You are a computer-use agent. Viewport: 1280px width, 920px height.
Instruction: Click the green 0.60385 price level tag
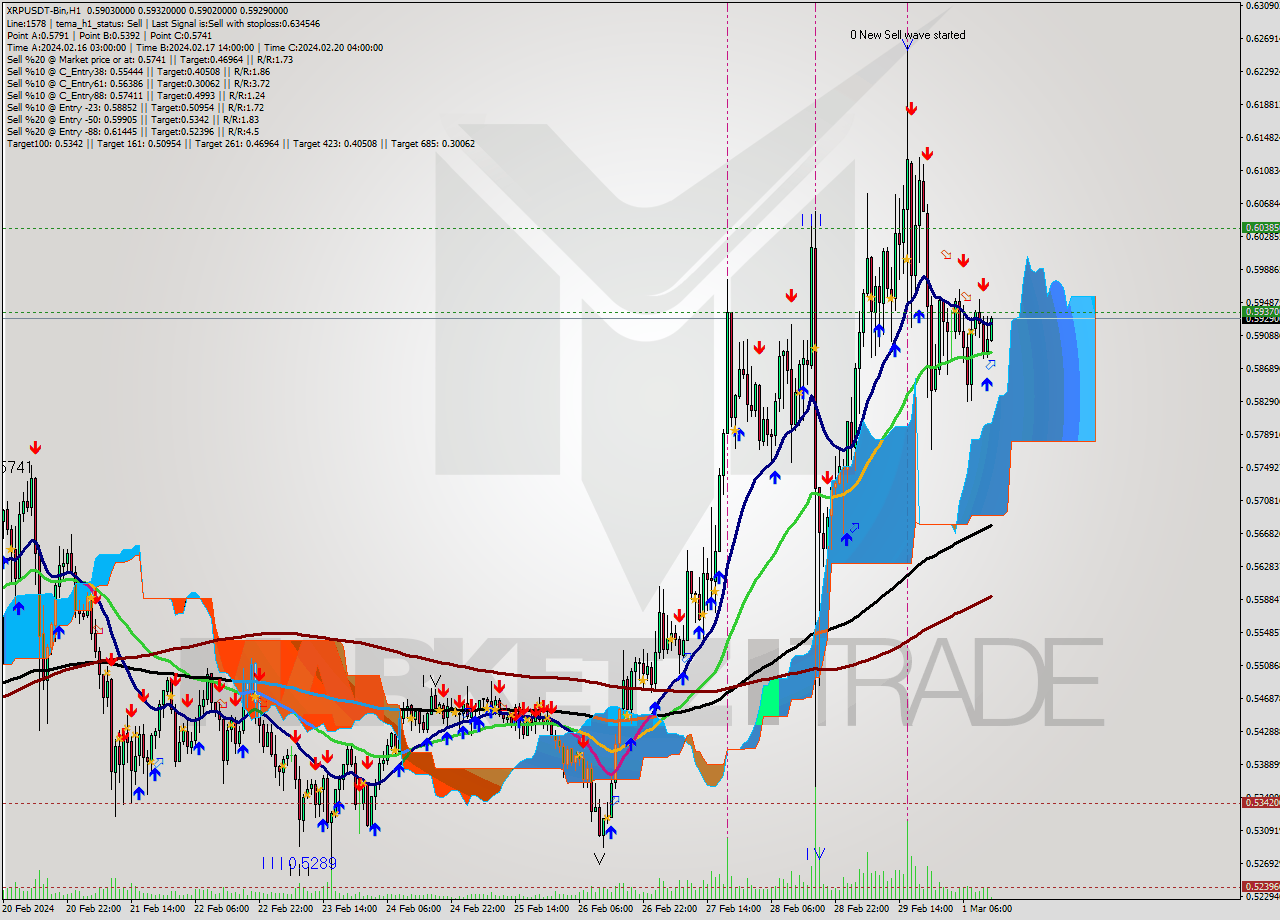pyautogui.click(x=1261, y=228)
